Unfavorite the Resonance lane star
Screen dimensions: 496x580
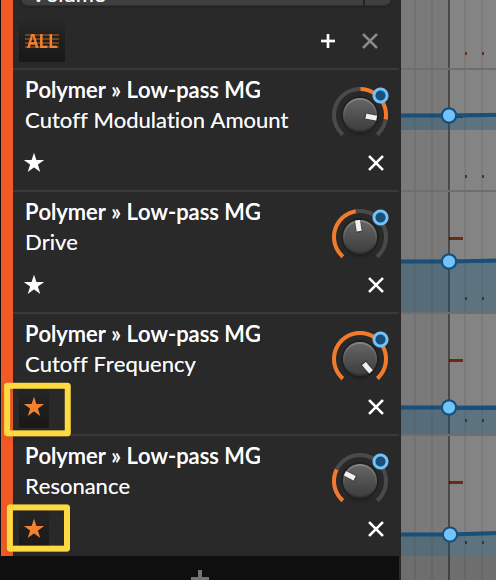[34, 529]
